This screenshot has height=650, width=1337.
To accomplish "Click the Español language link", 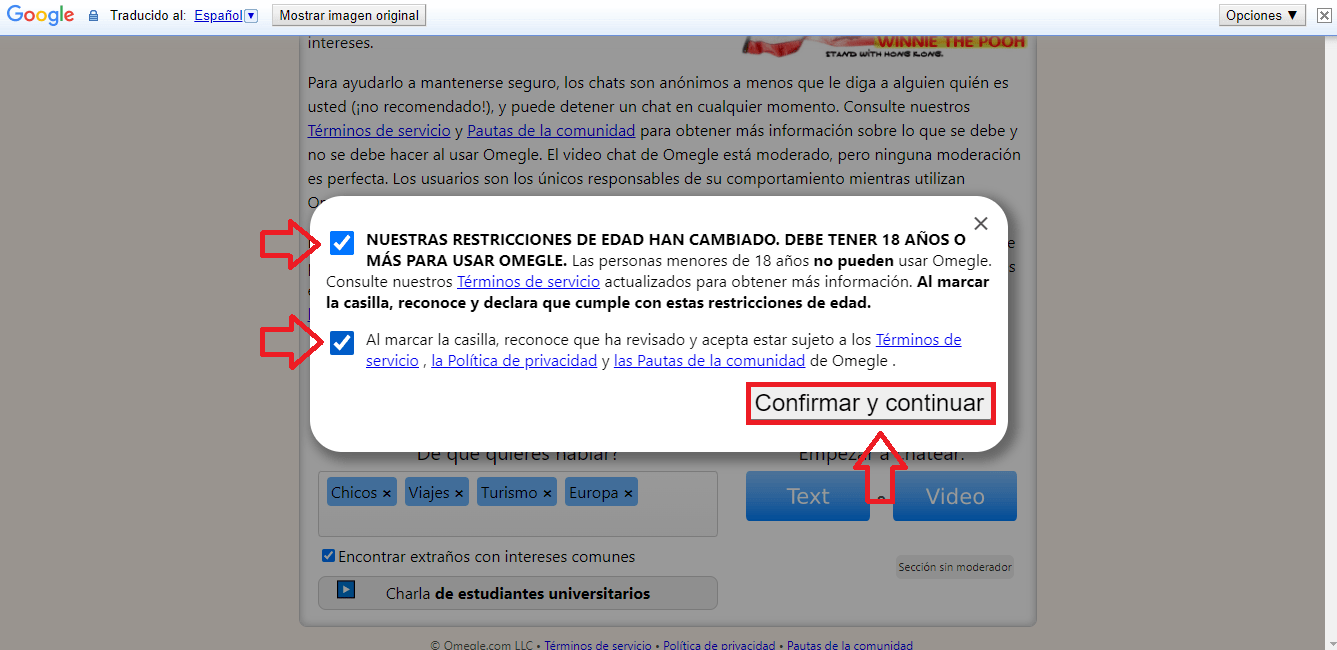I will click(217, 16).
